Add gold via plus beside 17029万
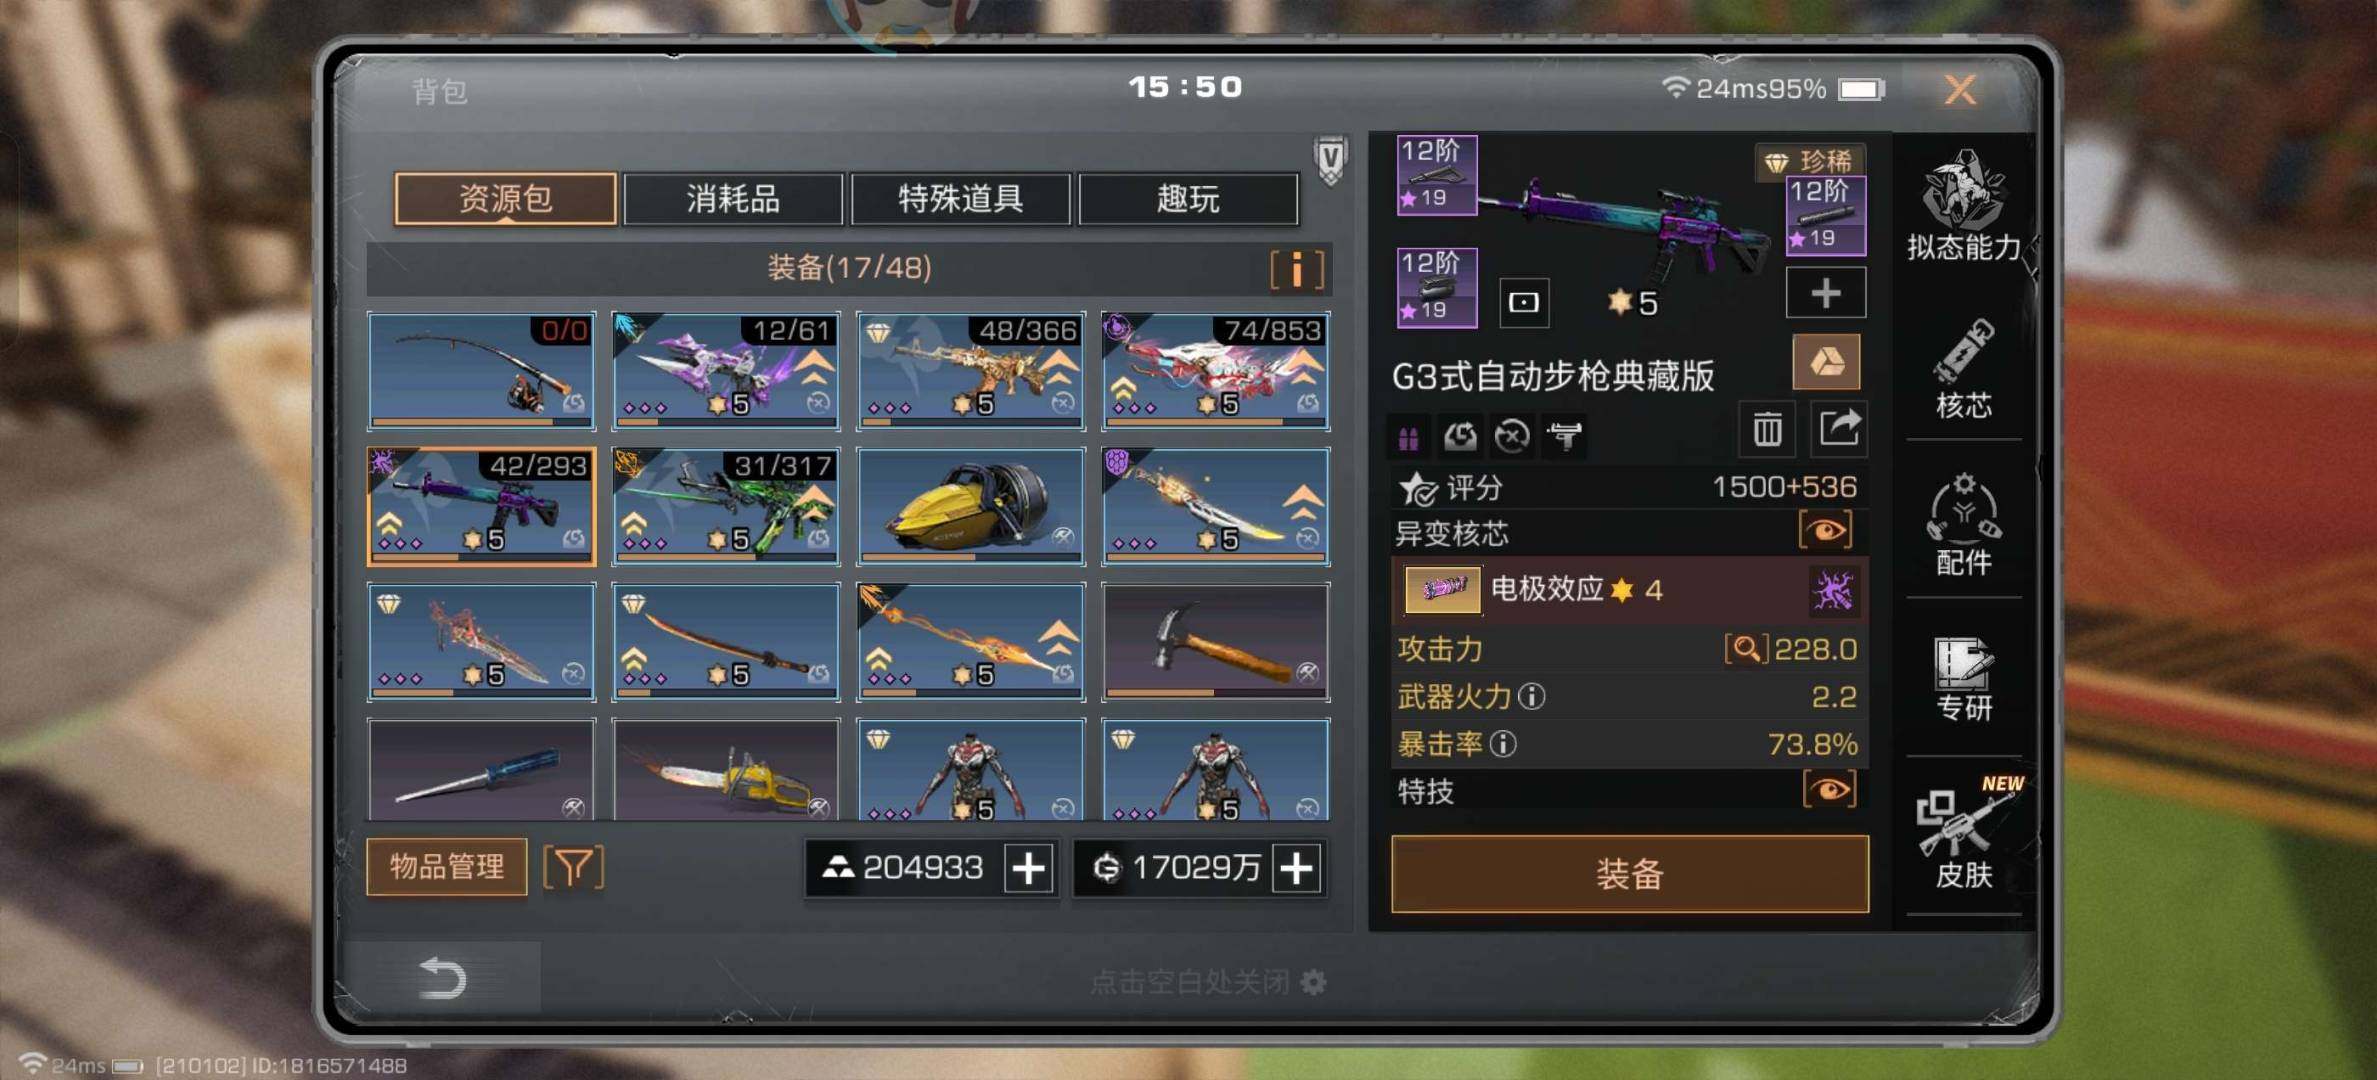This screenshot has height=1080, width=2377. click(1296, 868)
